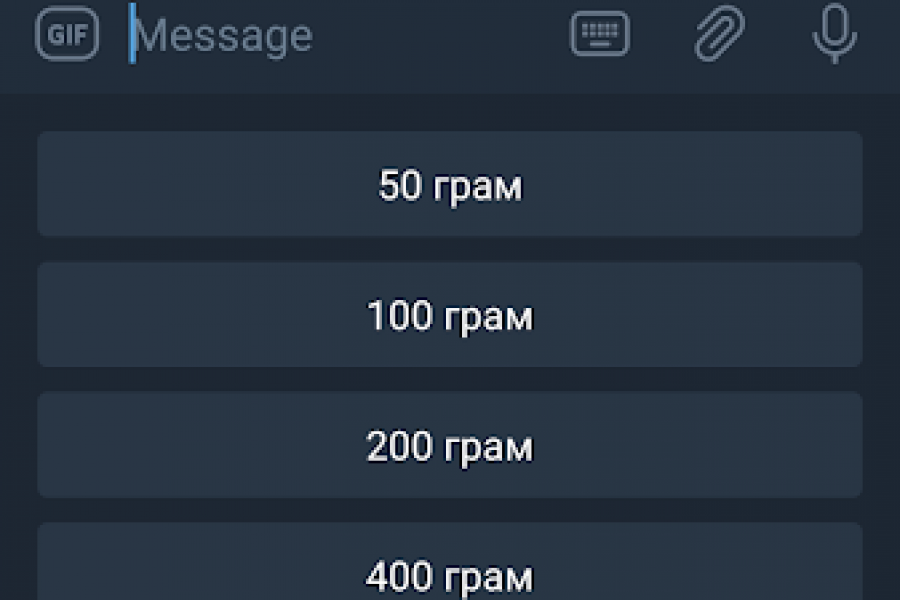Choose 200 грам from the keyboard
This screenshot has height=600, width=900.
(450, 445)
